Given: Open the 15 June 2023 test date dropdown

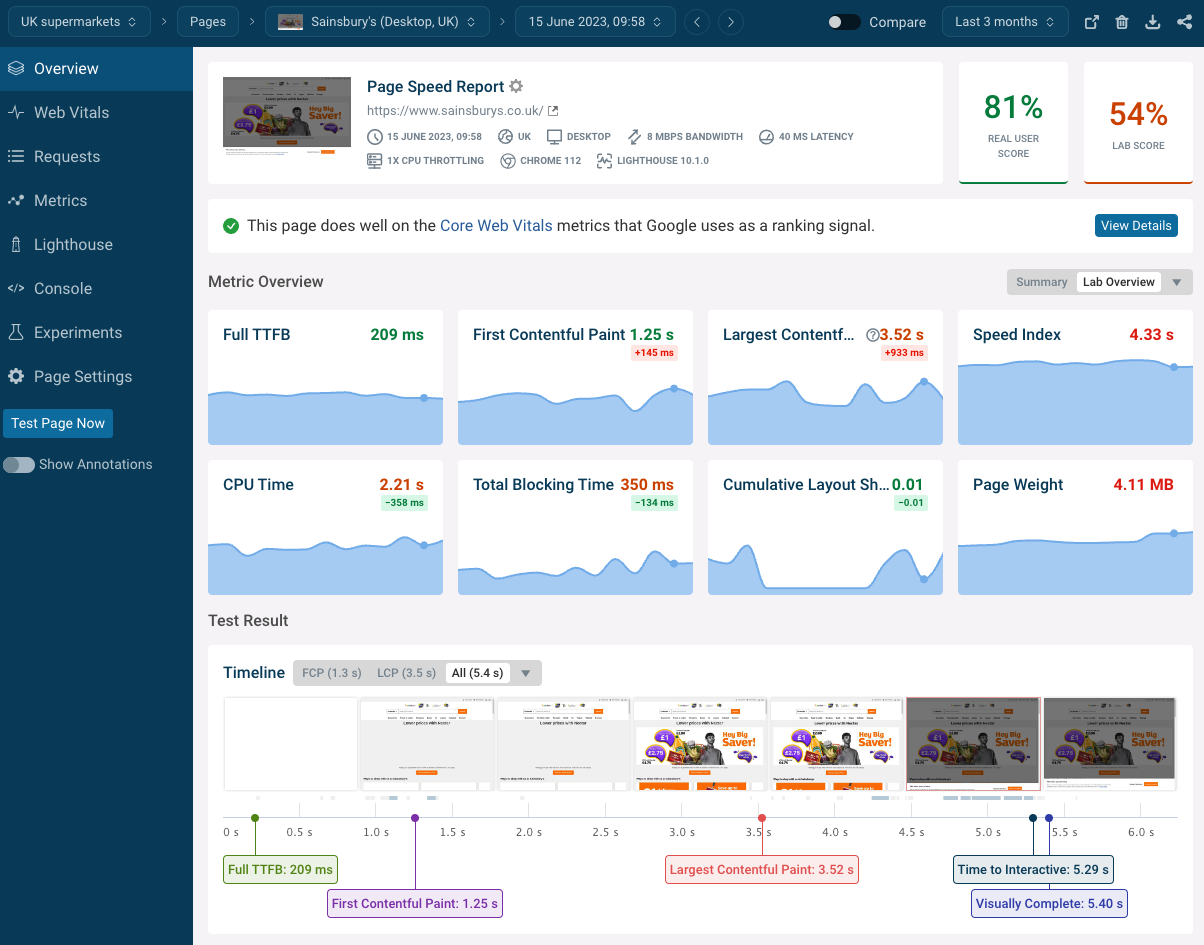Looking at the screenshot, I should pos(595,22).
